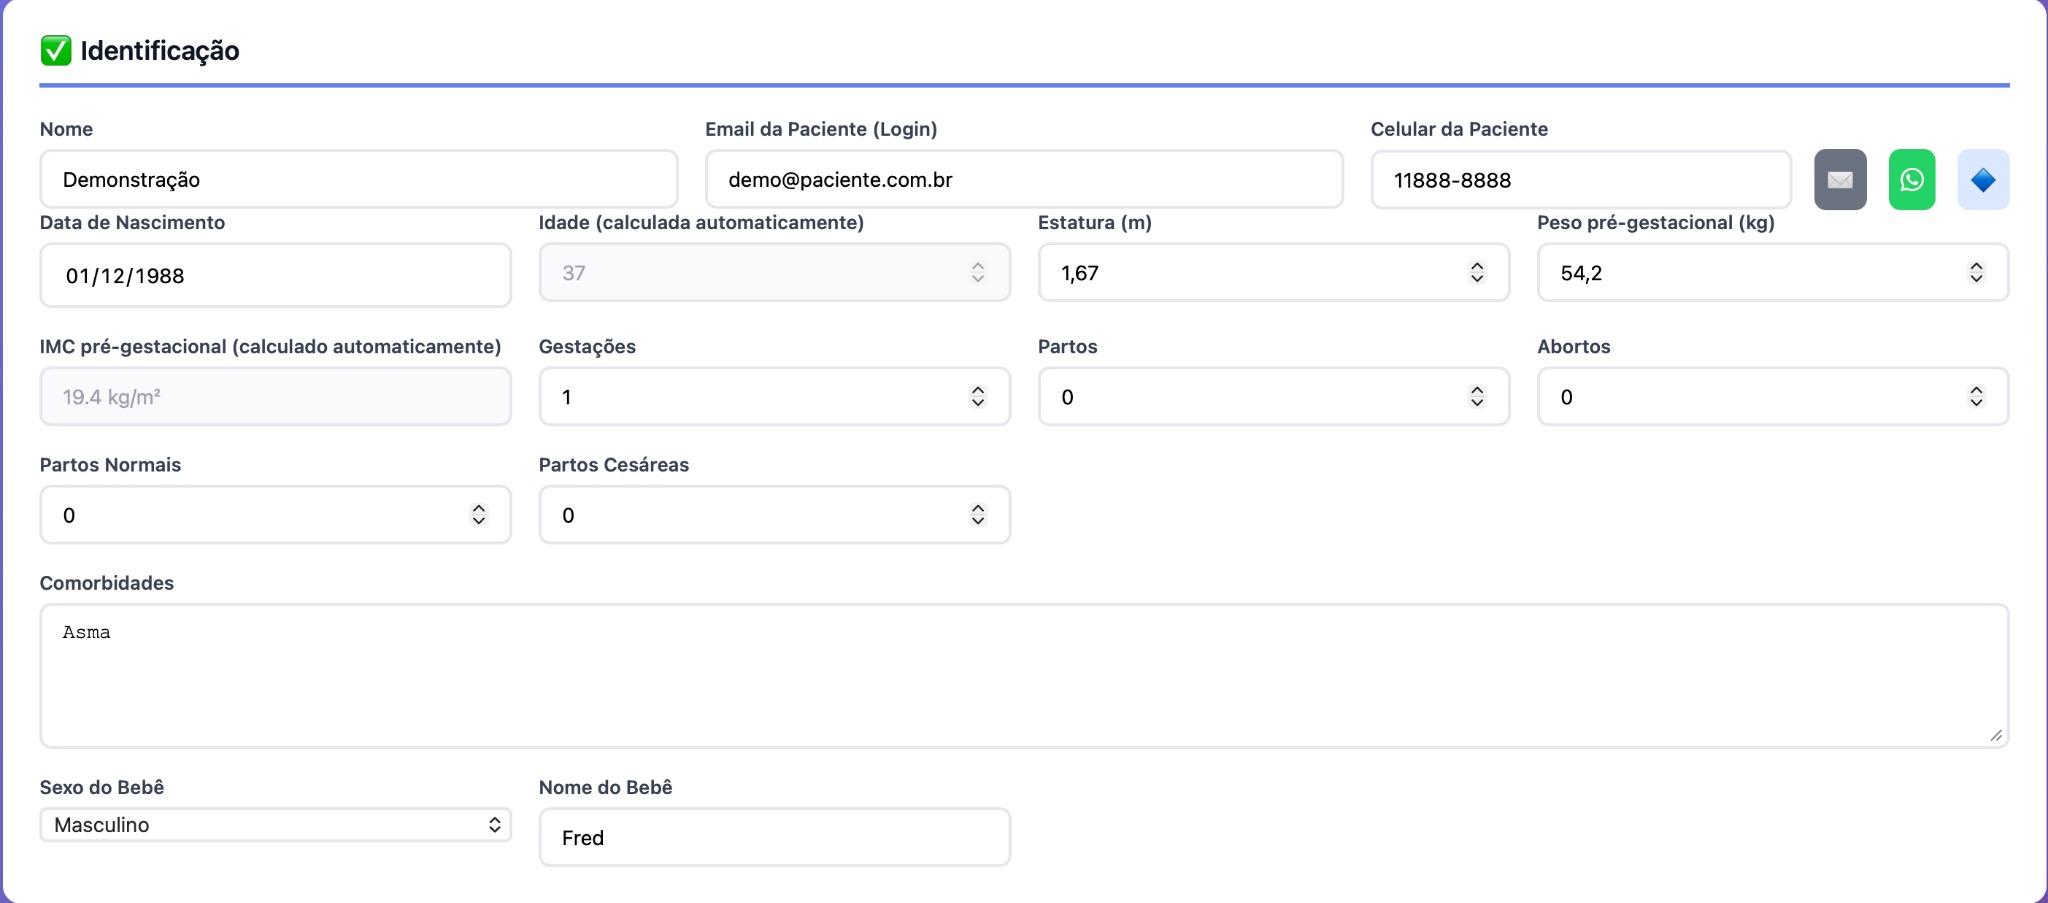Click the Partos number field

(1273, 397)
